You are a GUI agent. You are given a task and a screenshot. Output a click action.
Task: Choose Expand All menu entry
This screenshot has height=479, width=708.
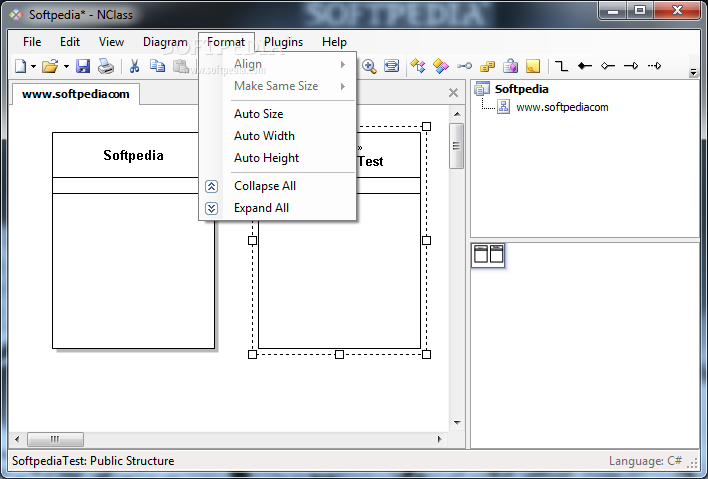[x=278, y=208]
